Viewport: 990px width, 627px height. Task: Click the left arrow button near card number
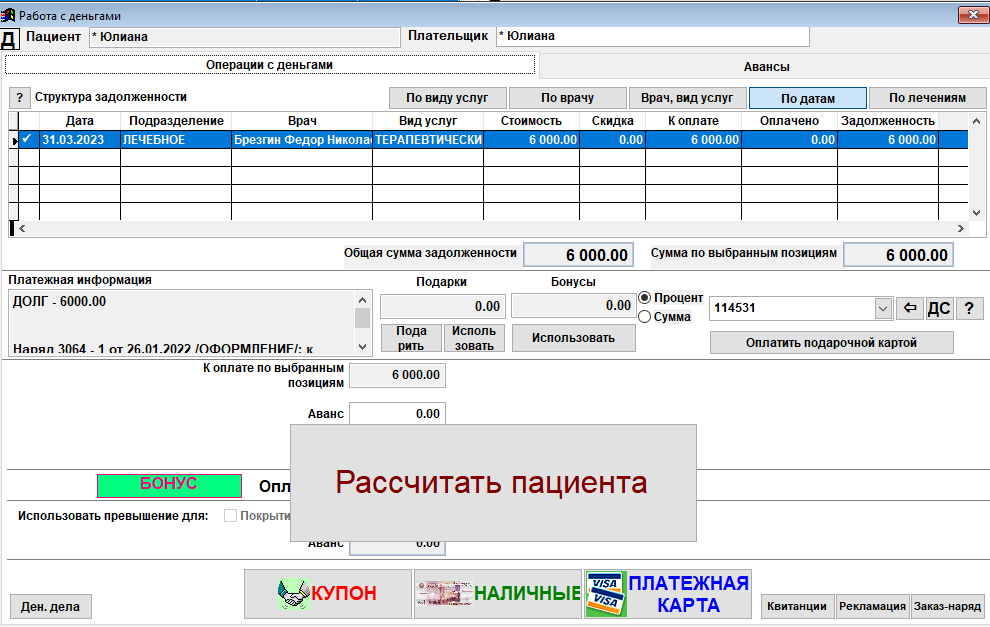pyautogui.click(x=908, y=309)
